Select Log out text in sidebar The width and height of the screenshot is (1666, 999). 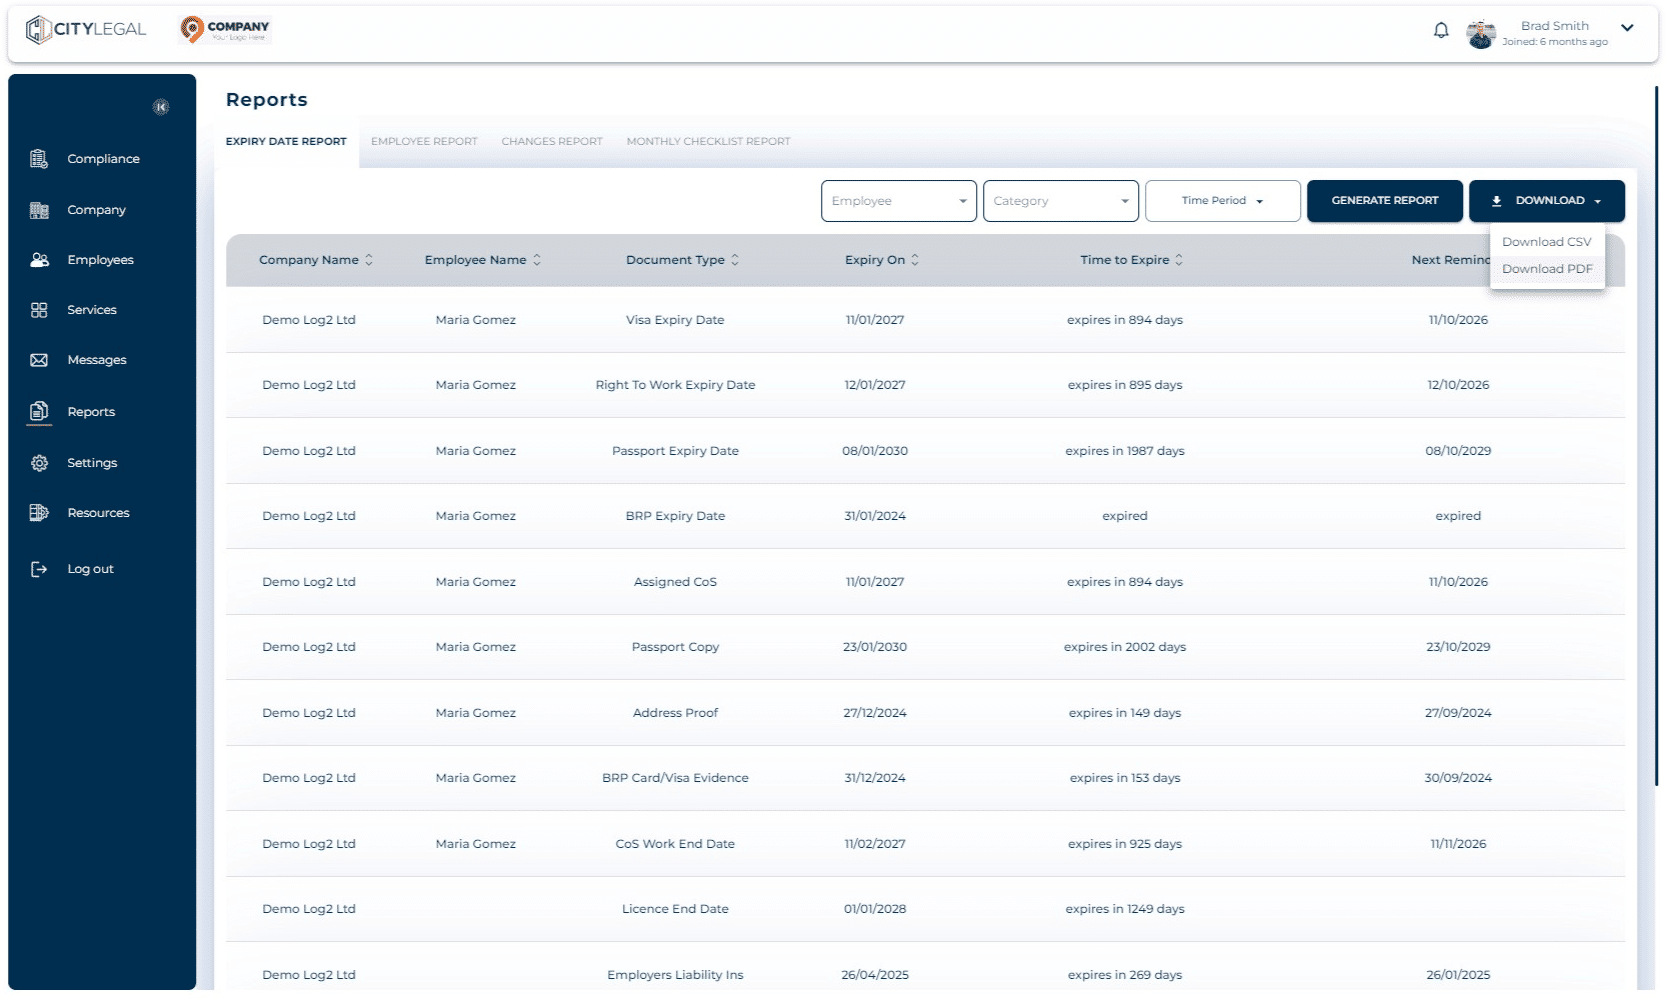tap(90, 569)
